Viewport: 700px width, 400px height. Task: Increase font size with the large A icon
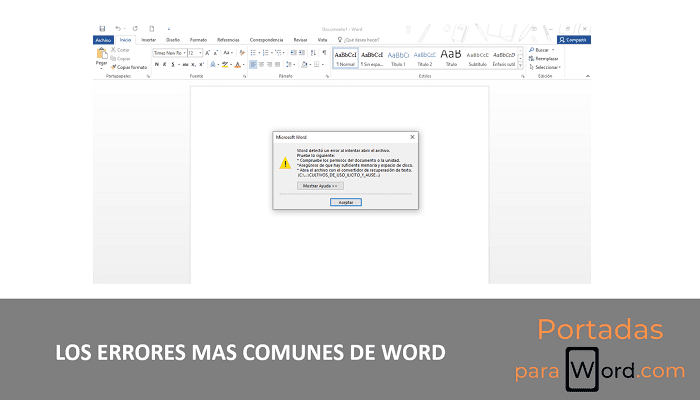[x=207, y=53]
